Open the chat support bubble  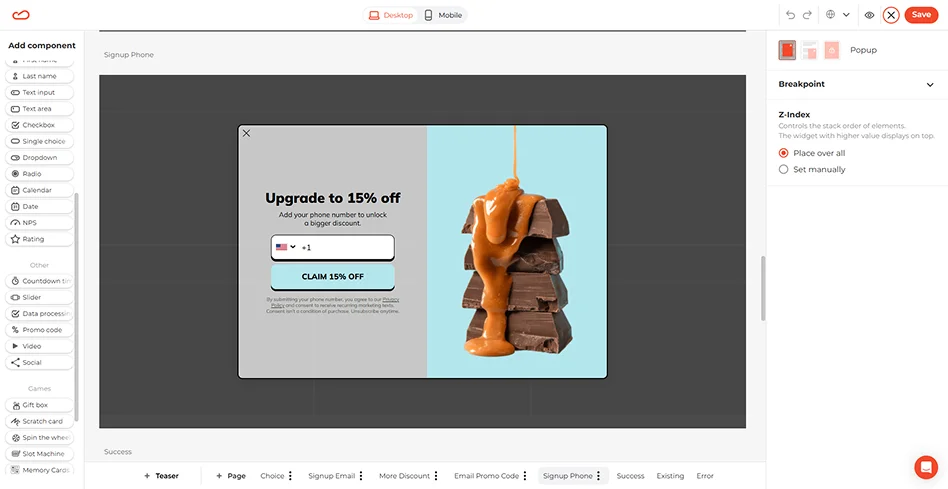[x=925, y=466]
